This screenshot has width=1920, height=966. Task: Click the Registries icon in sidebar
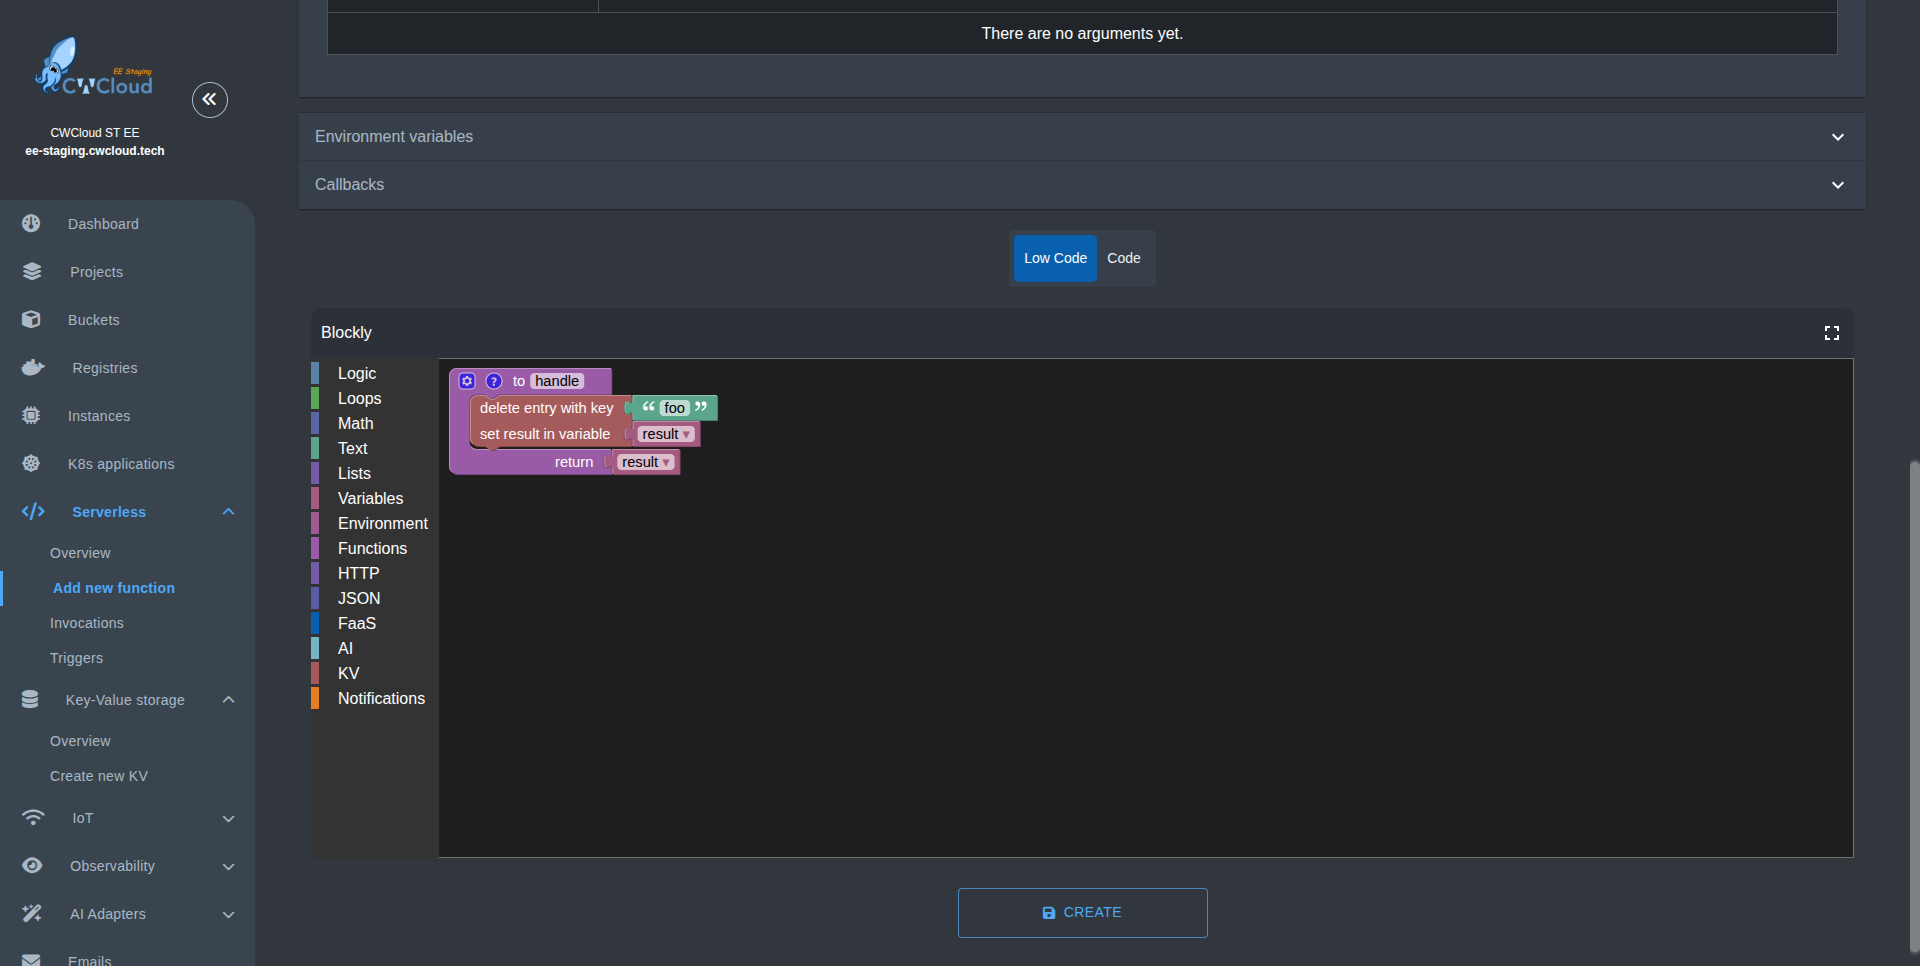(x=33, y=368)
